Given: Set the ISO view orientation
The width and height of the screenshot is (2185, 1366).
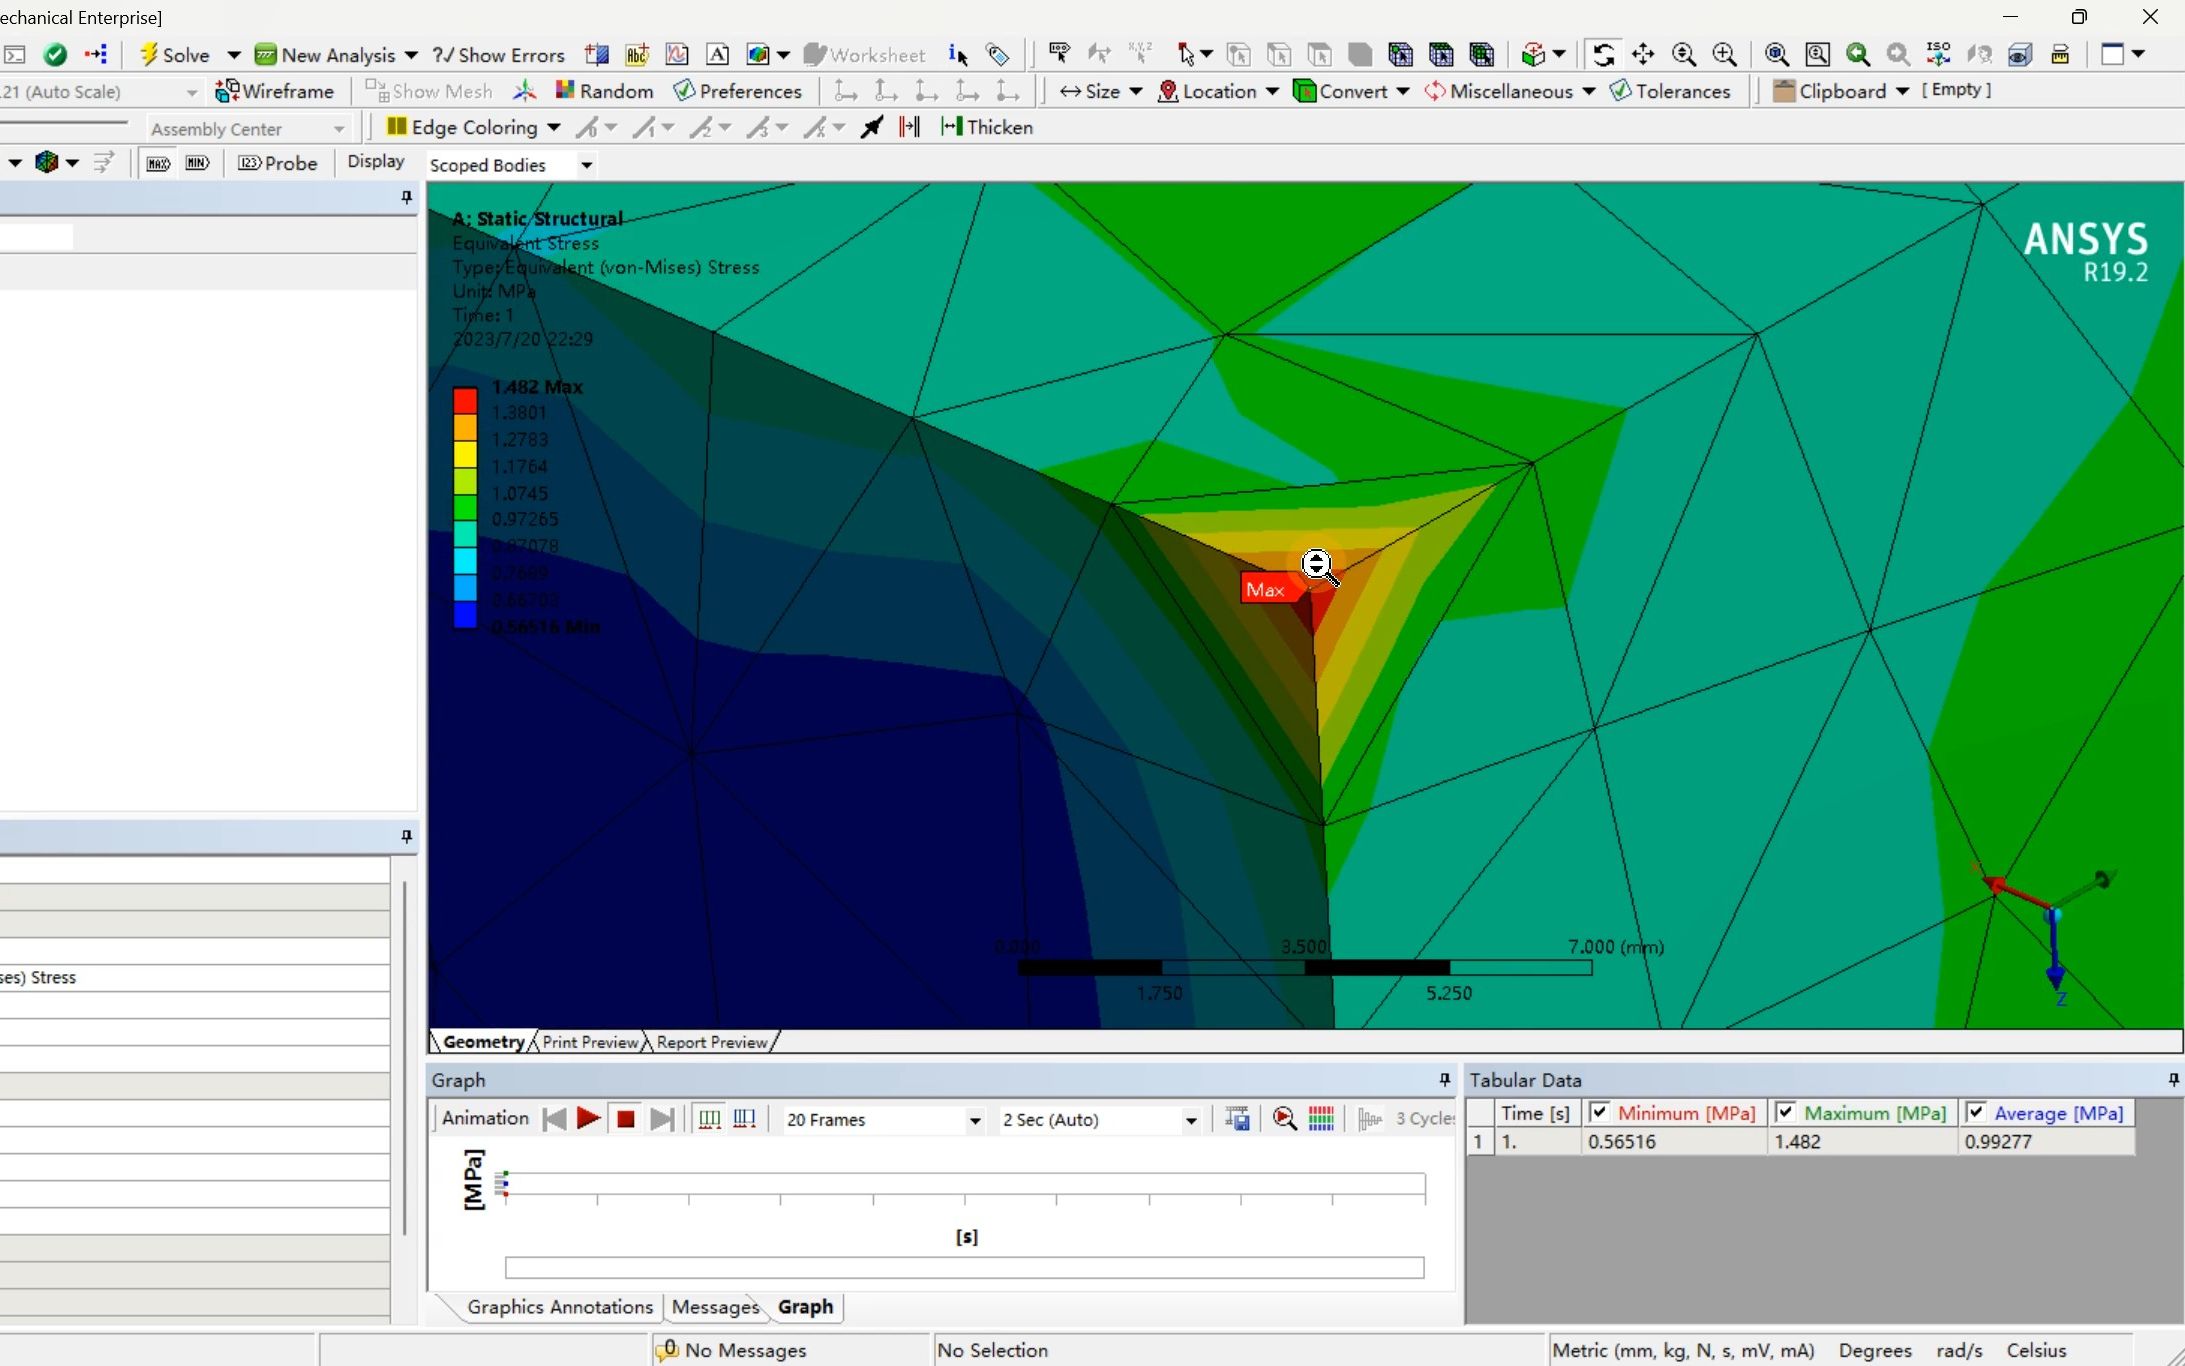Looking at the screenshot, I should (1938, 54).
